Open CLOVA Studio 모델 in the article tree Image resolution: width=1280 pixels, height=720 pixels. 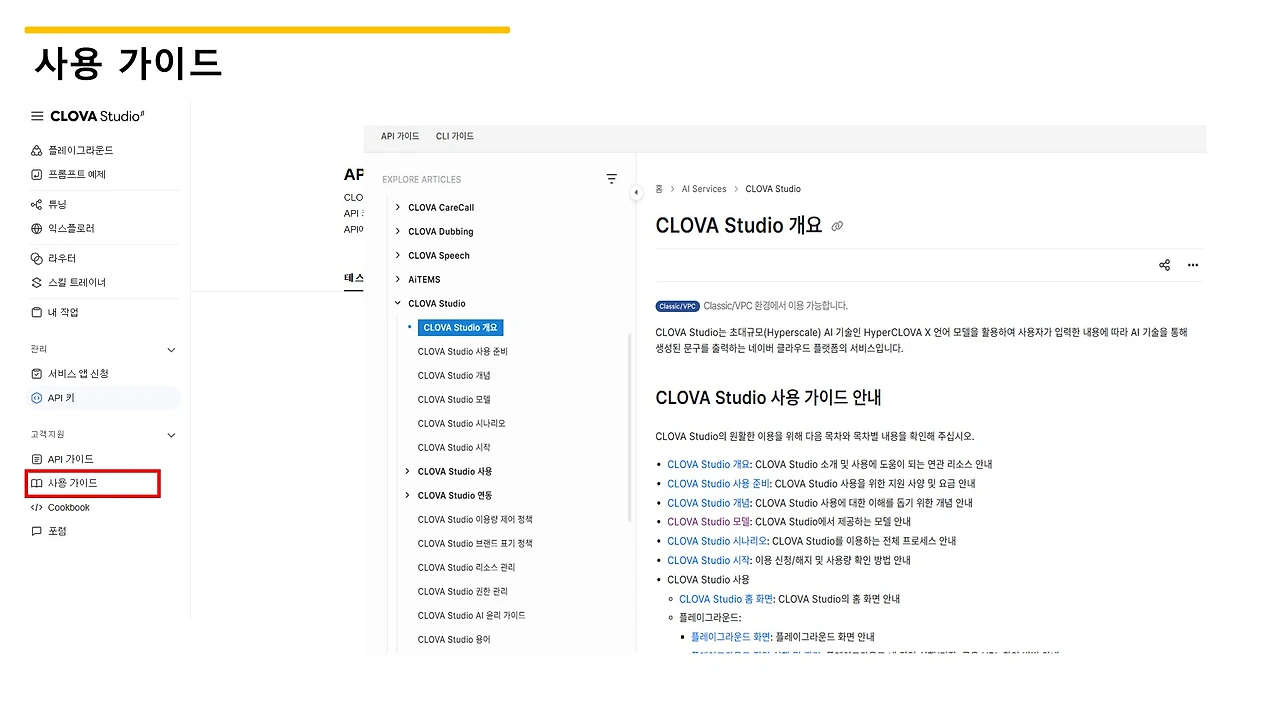click(x=454, y=399)
